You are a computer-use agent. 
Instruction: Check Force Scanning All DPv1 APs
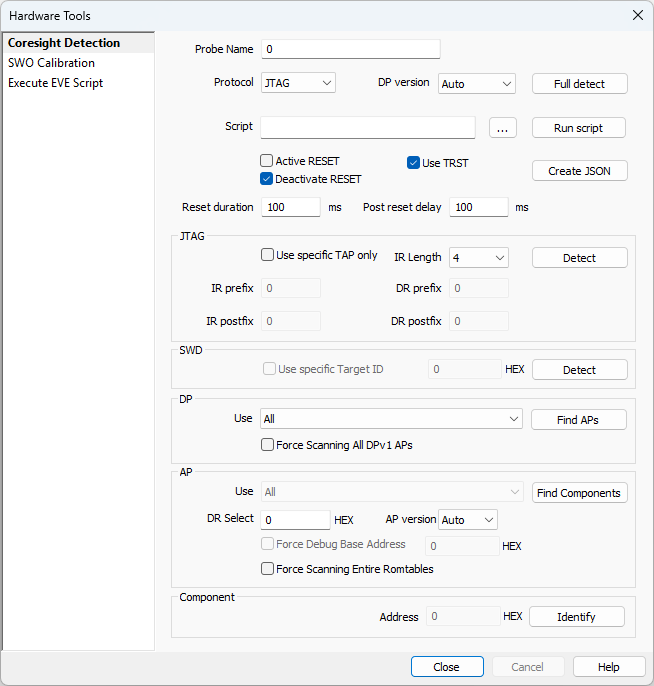tap(267, 445)
